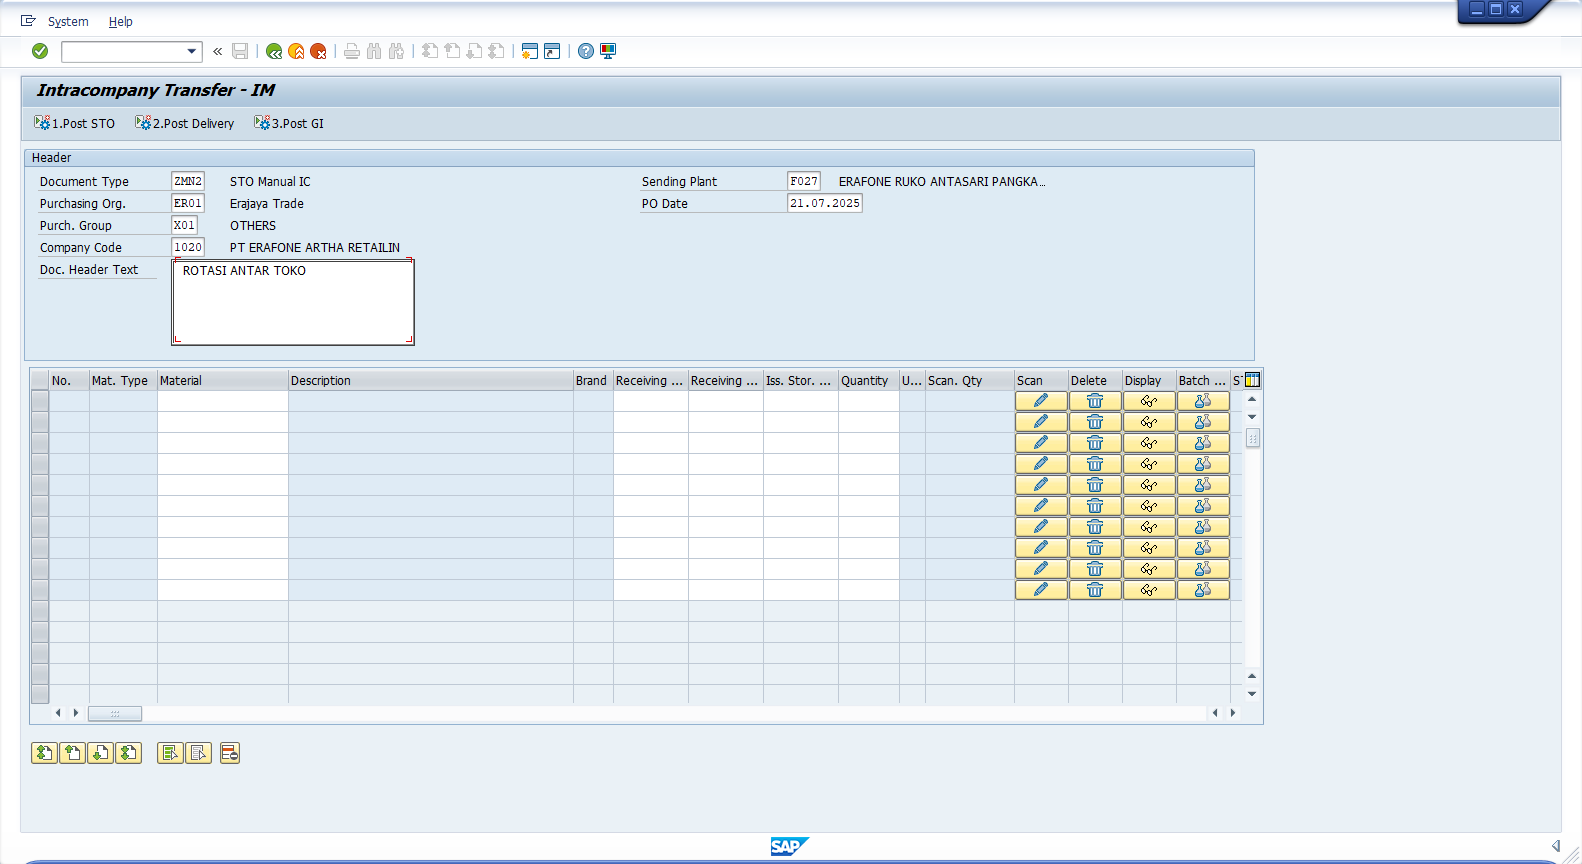Click the green Back arrow icon
This screenshot has width=1582, height=864.
(x=274, y=51)
